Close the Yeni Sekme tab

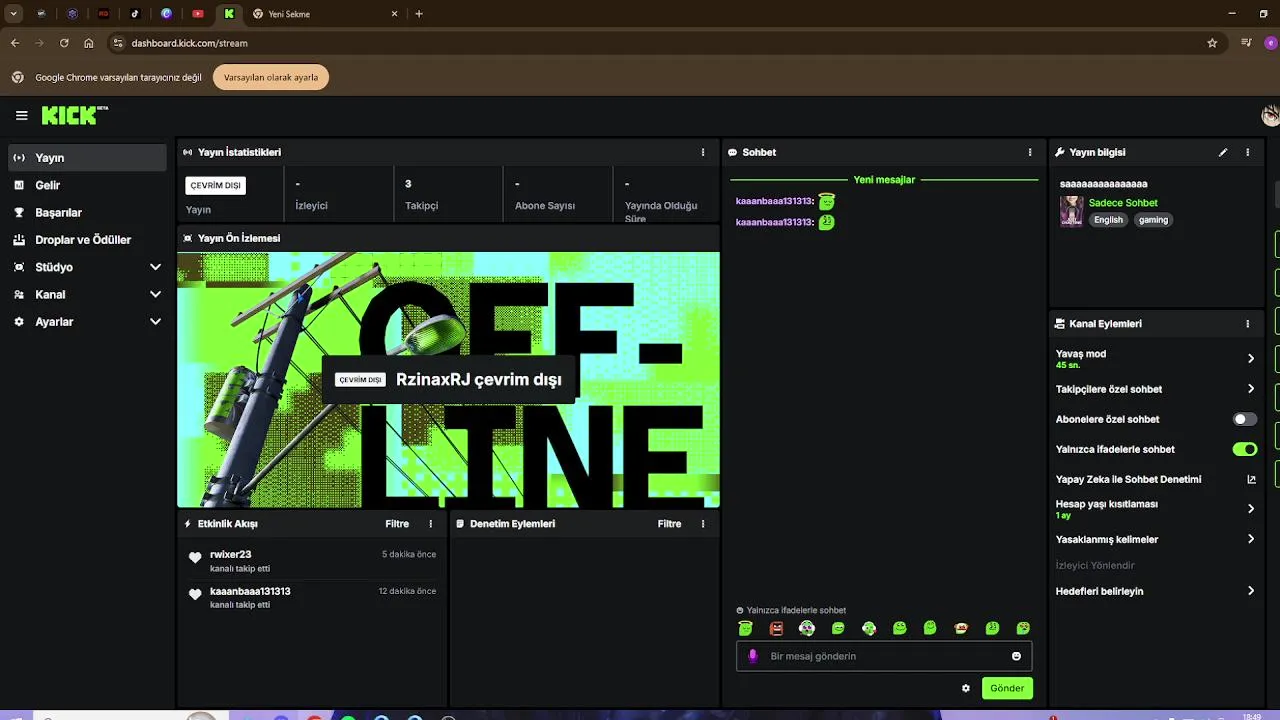tap(394, 14)
